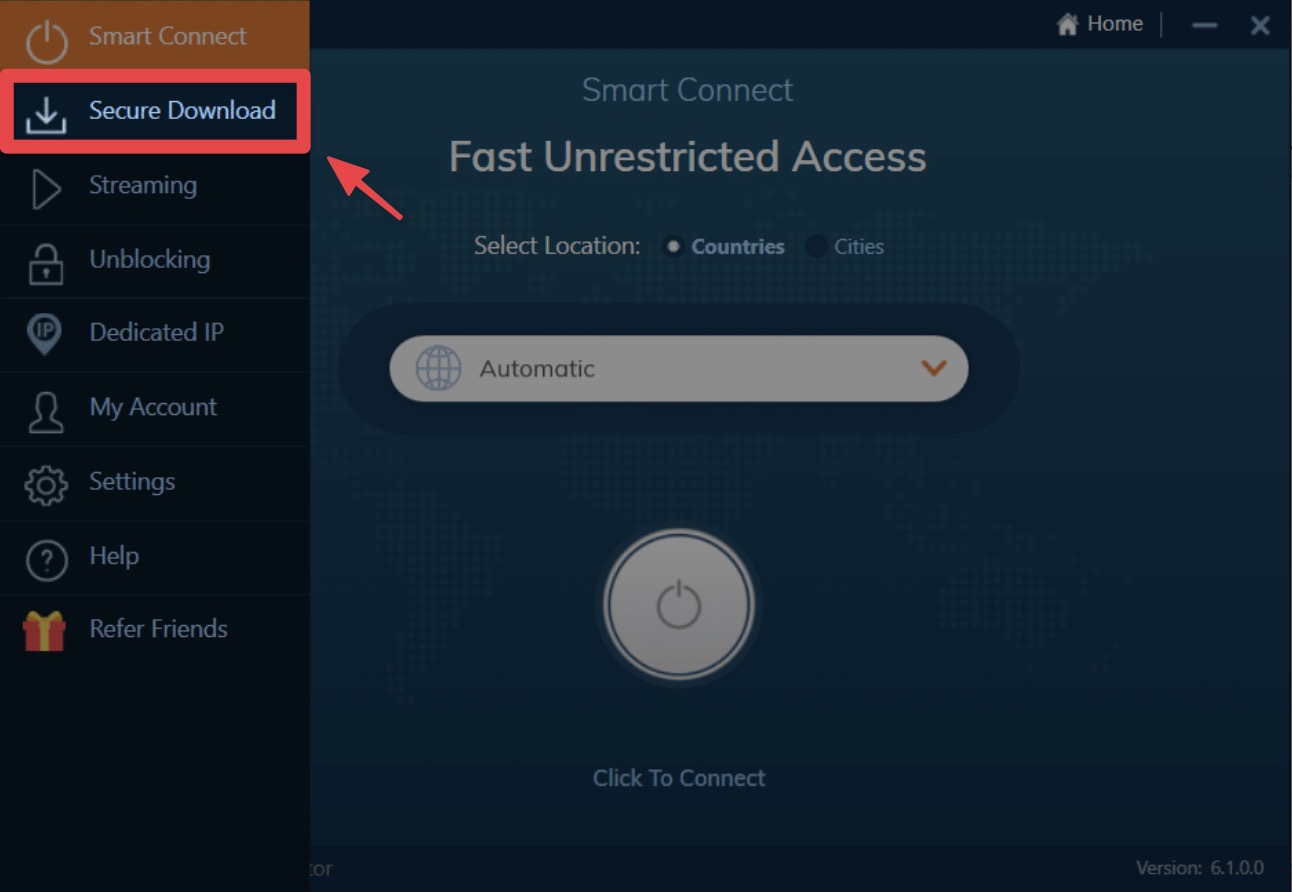Expand the Automatic location dropdown arrow

(933, 368)
